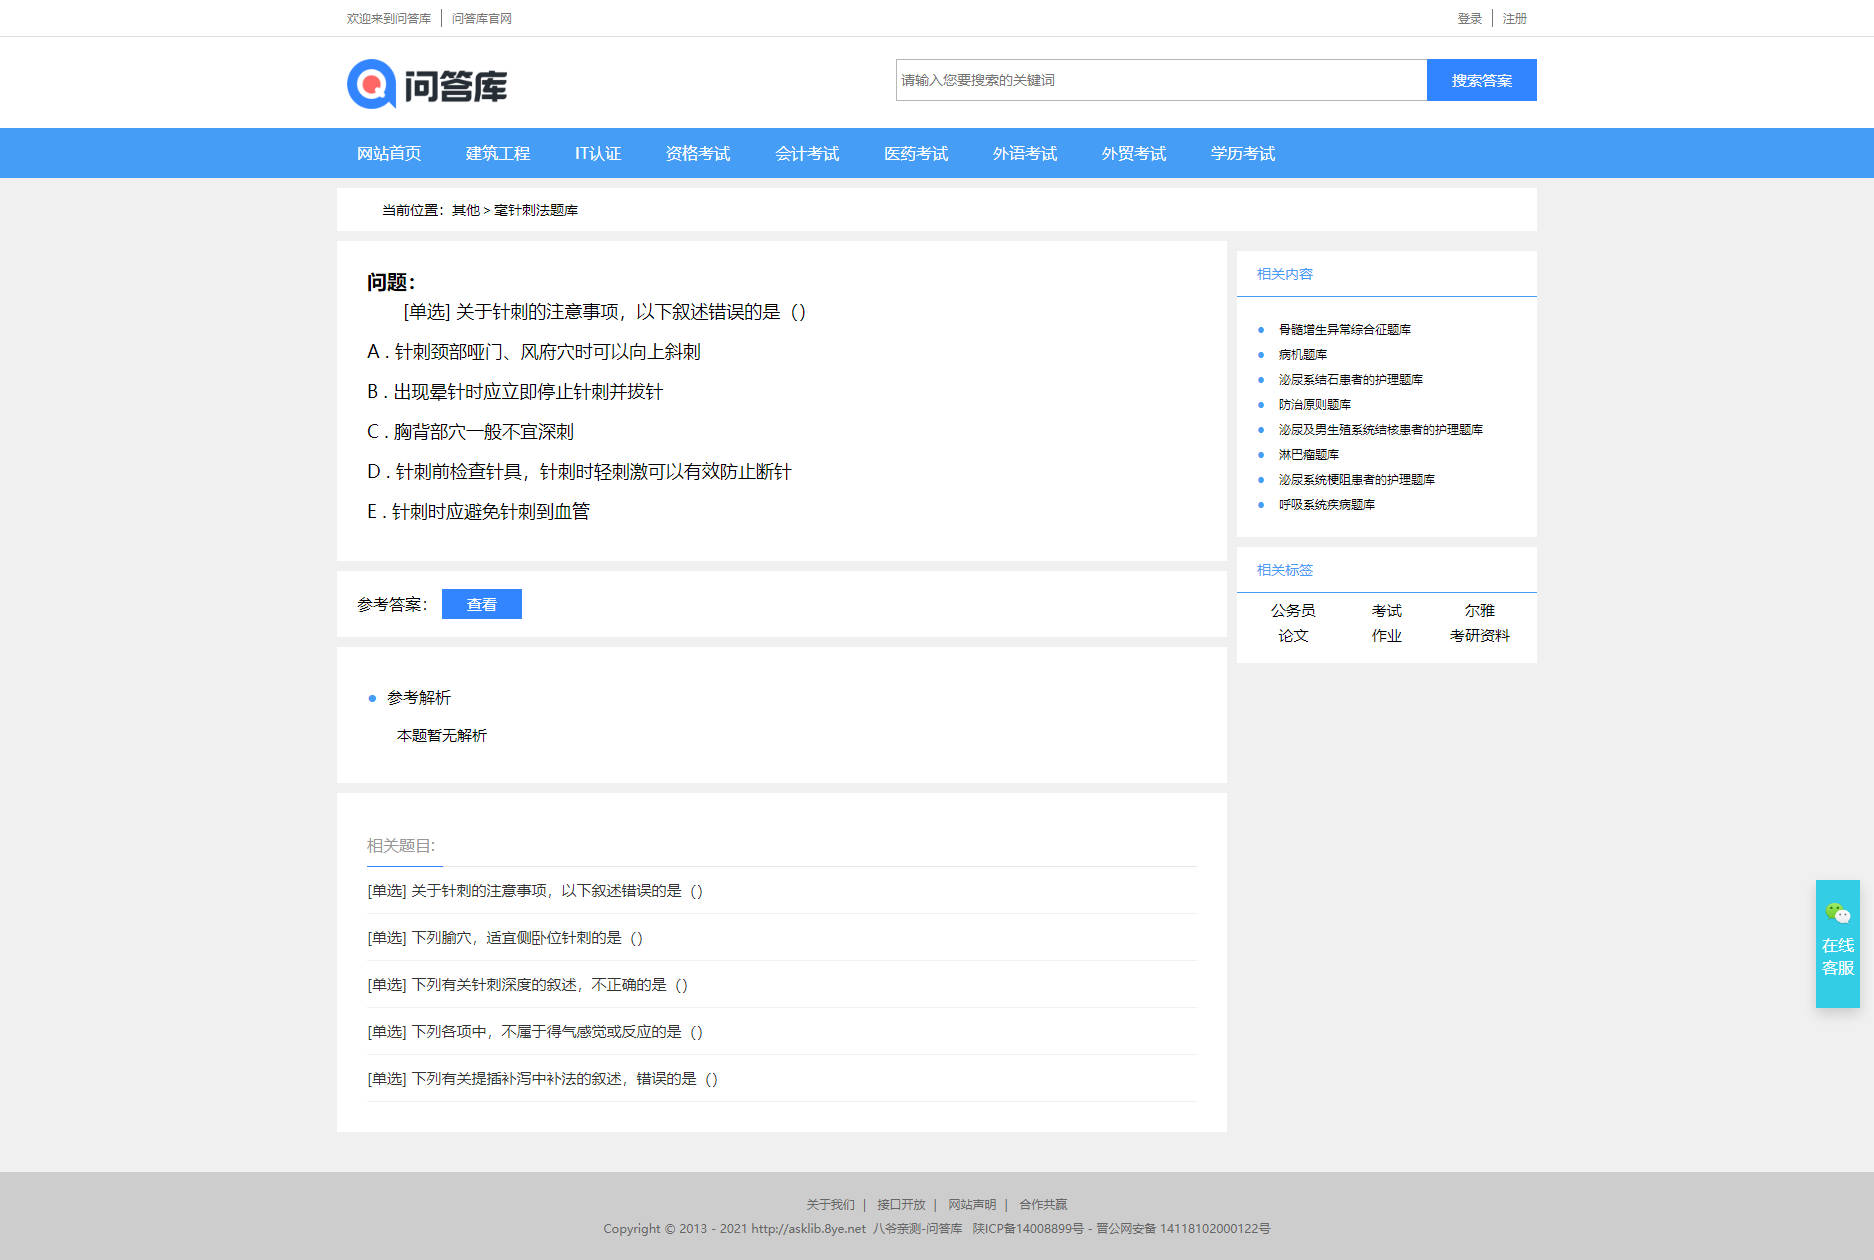Screen dimensions: 1874x1260
Task: Click the 注册 link at top
Action: click(1514, 18)
